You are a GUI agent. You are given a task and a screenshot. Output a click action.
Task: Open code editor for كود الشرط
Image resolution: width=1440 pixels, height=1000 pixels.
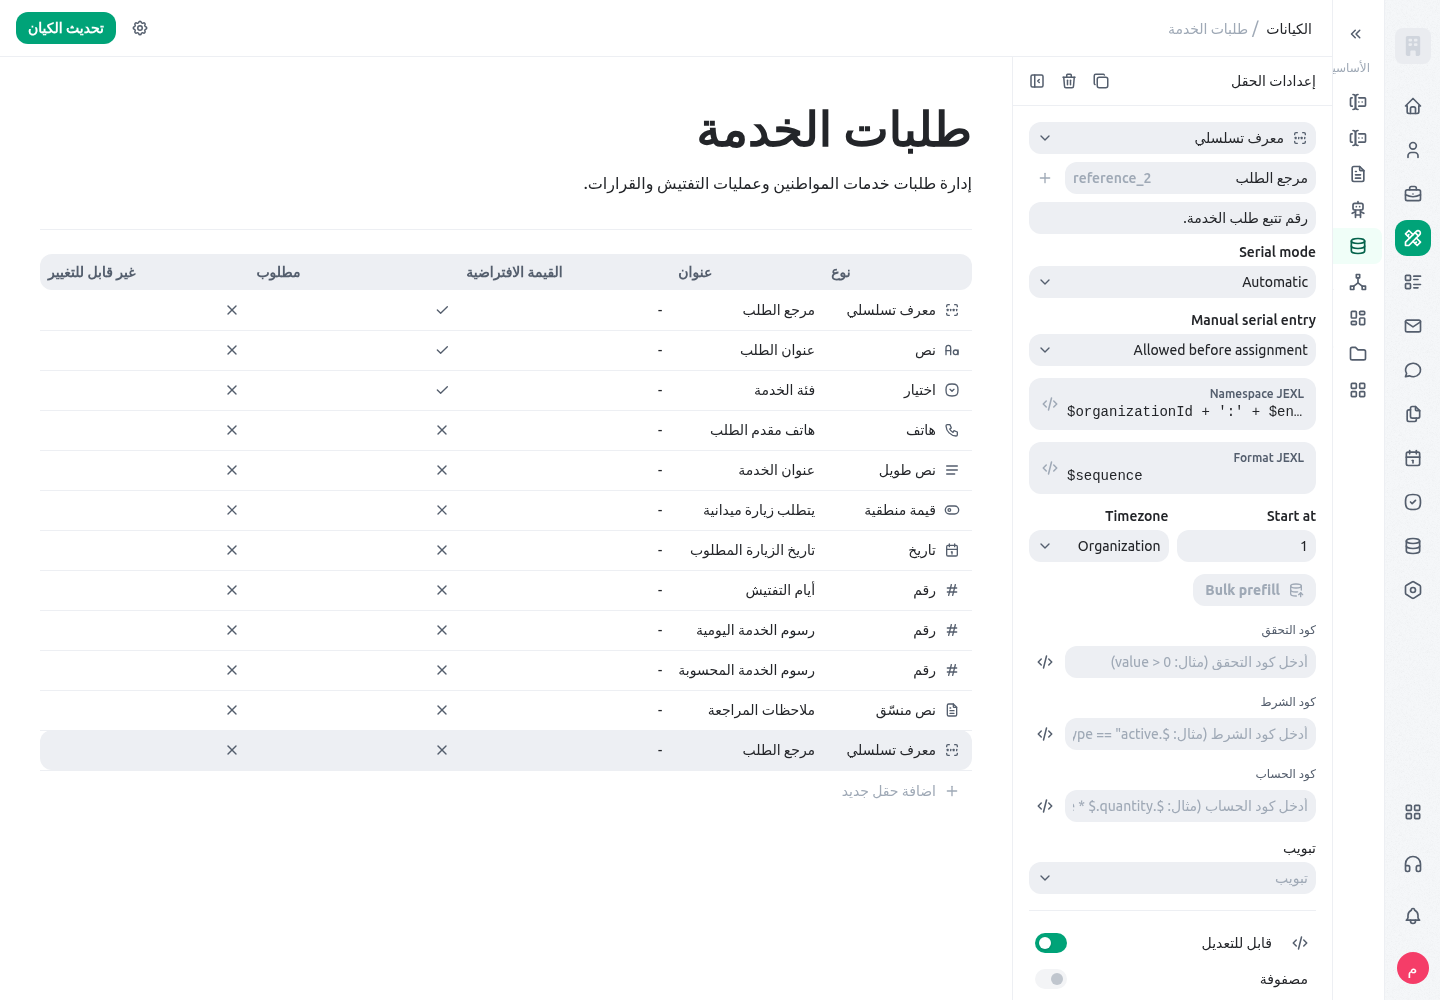coord(1045,734)
